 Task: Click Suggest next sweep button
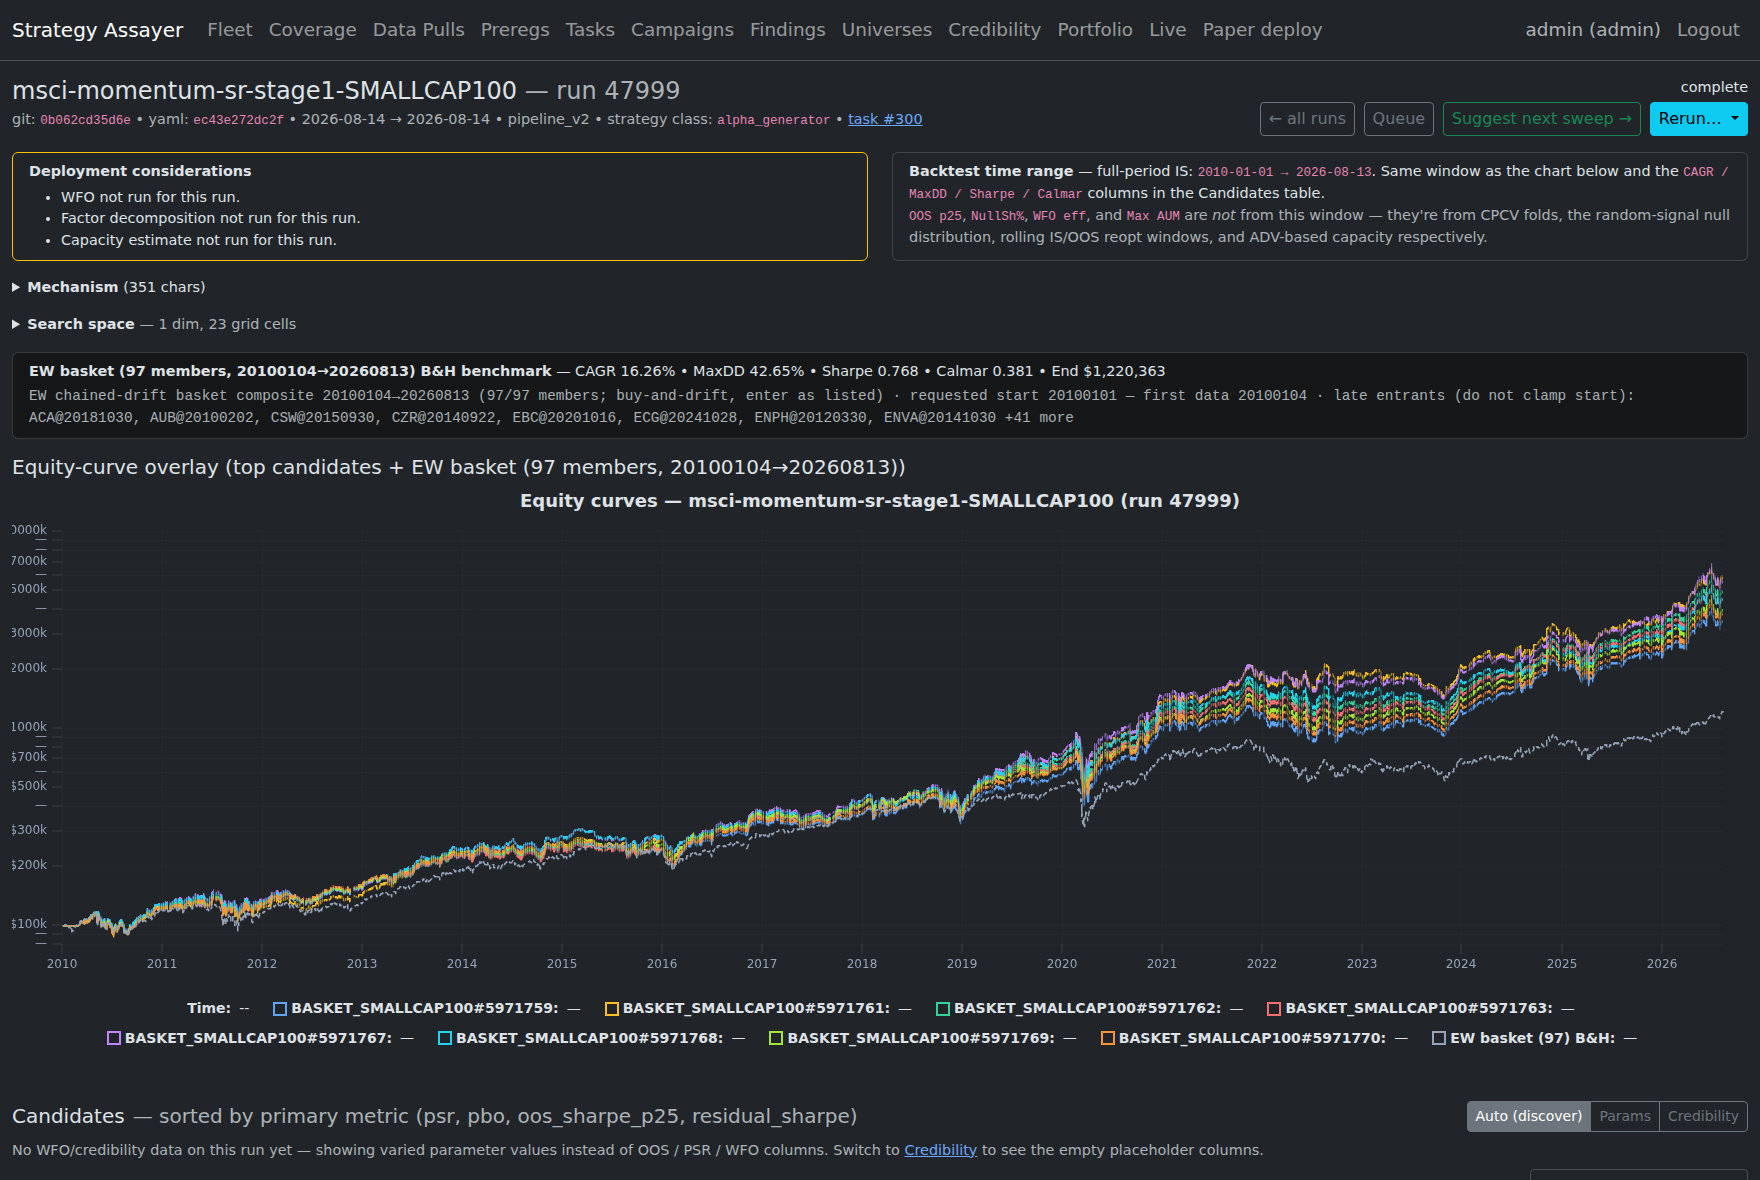(x=1541, y=118)
